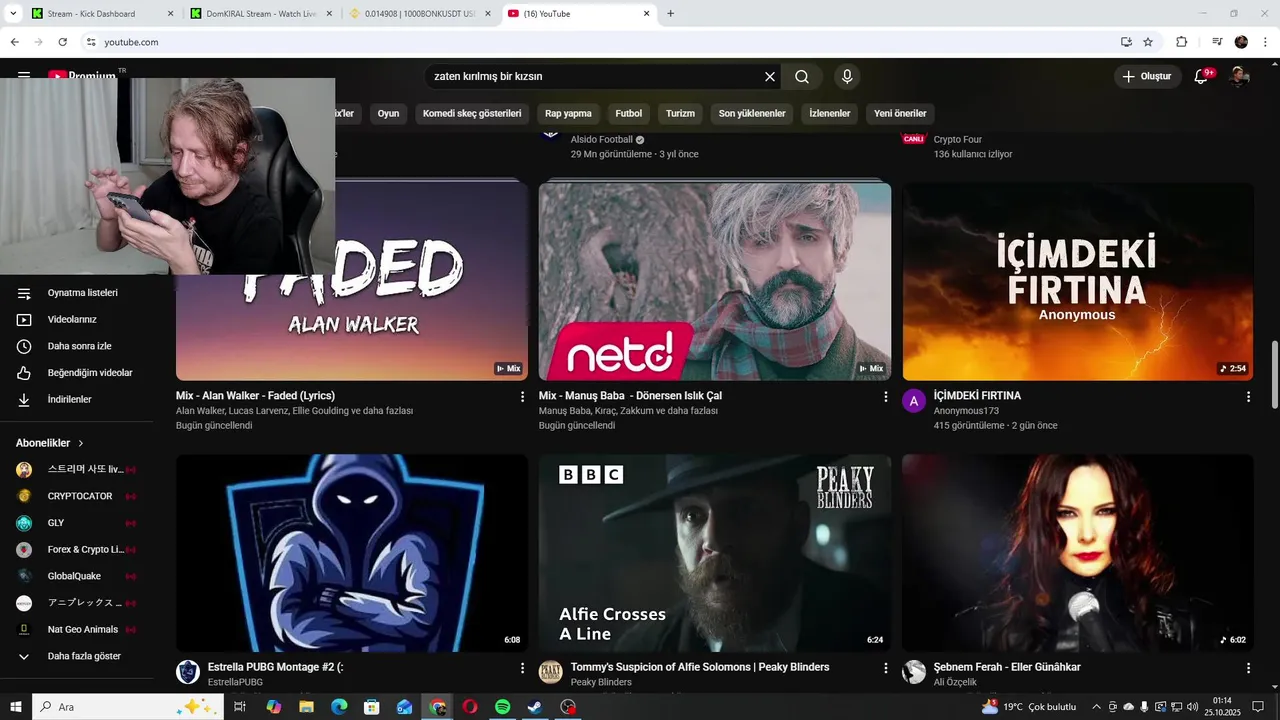
Task: Open the YouTube account avatar menu
Action: (1239, 77)
